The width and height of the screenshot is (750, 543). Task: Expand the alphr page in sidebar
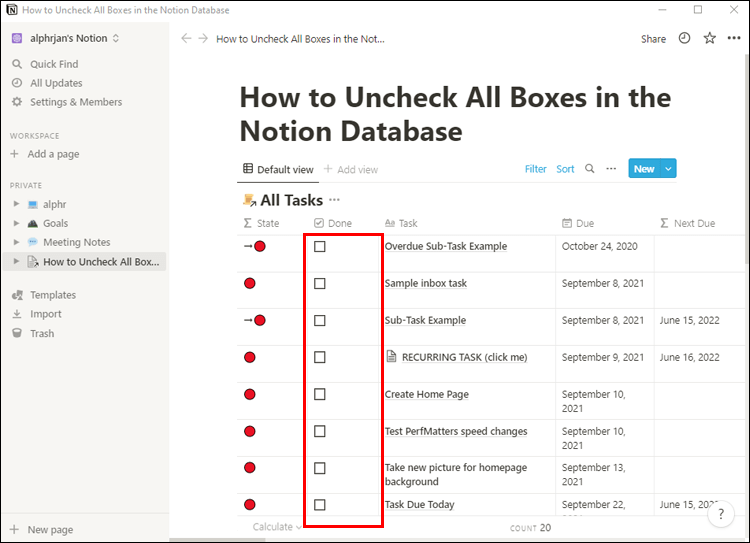tap(16, 204)
